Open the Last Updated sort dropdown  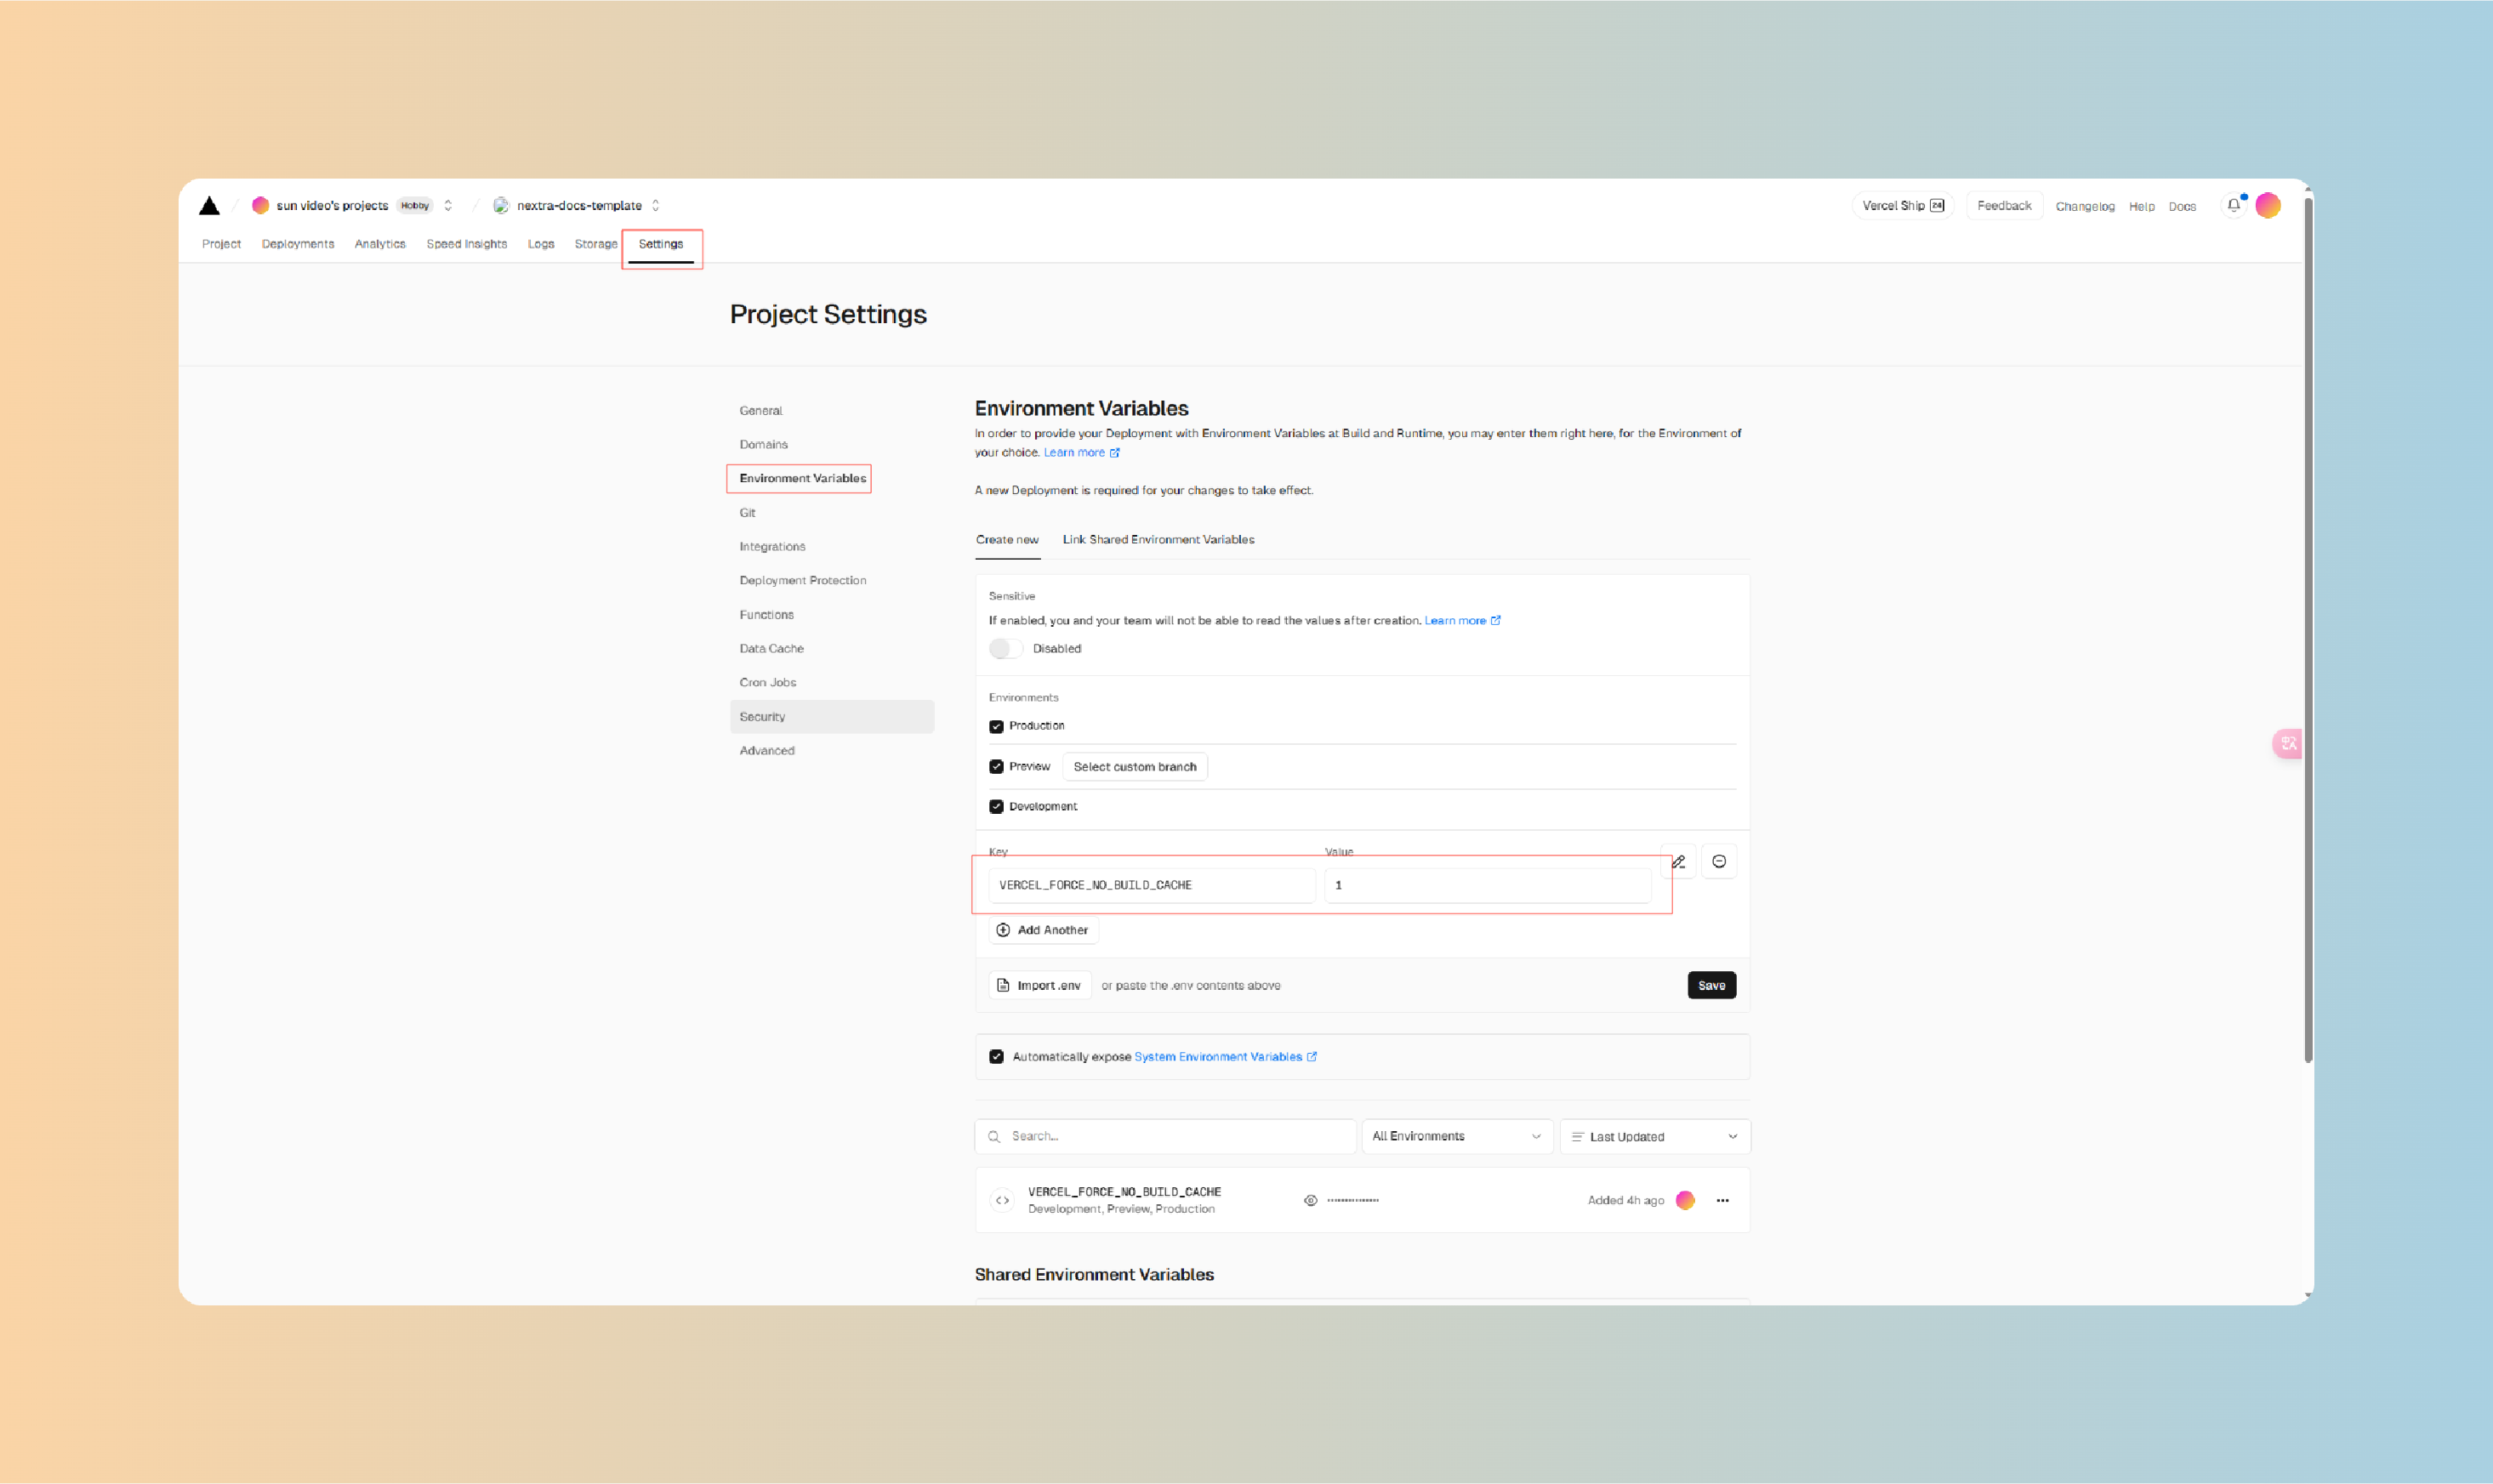(x=1655, y=1137)
